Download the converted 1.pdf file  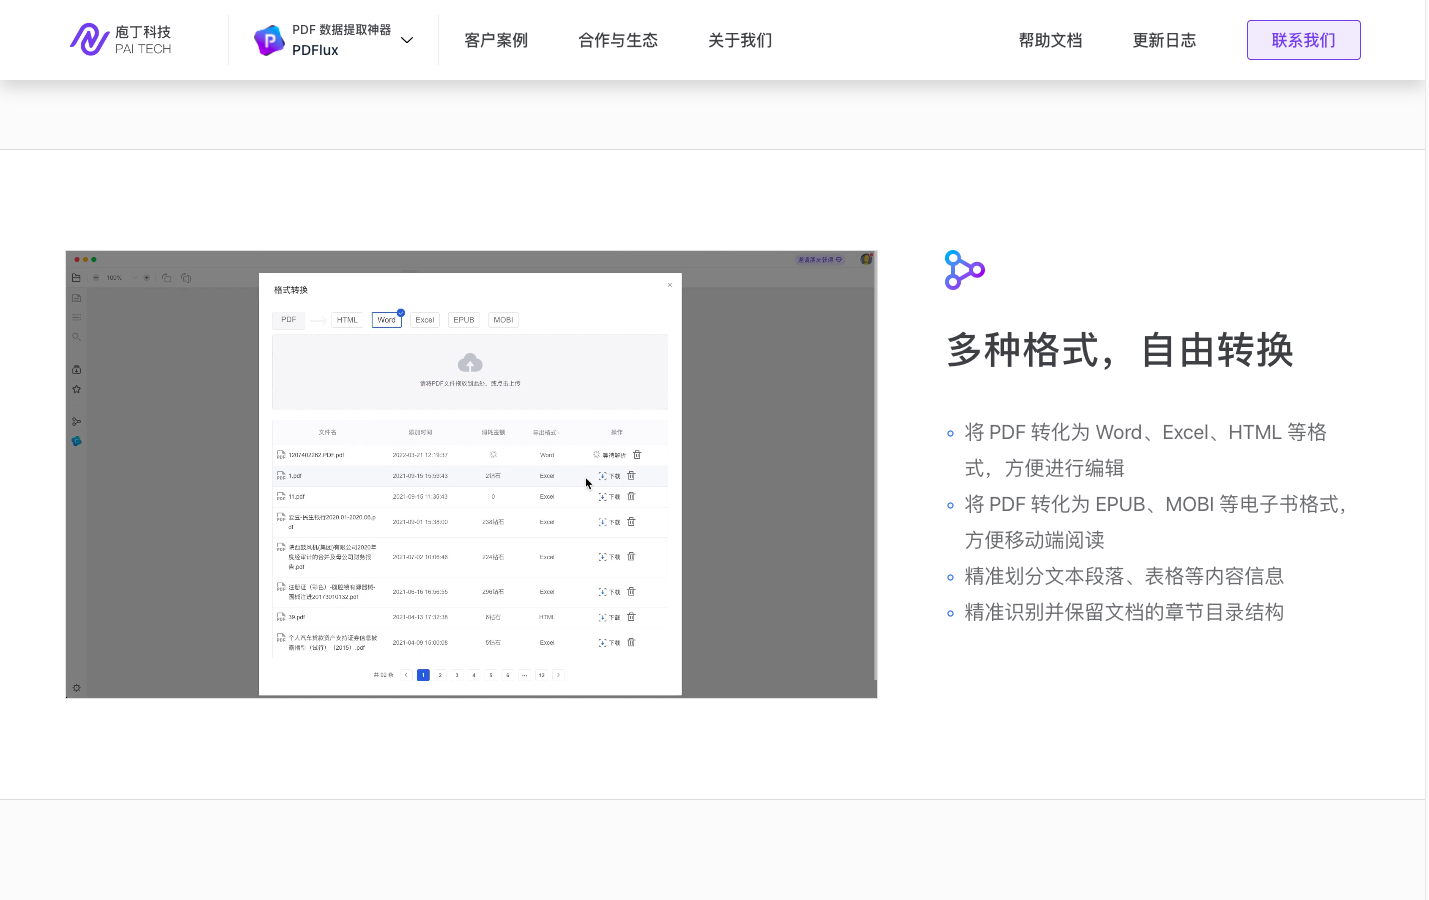[x=610, y=476]
